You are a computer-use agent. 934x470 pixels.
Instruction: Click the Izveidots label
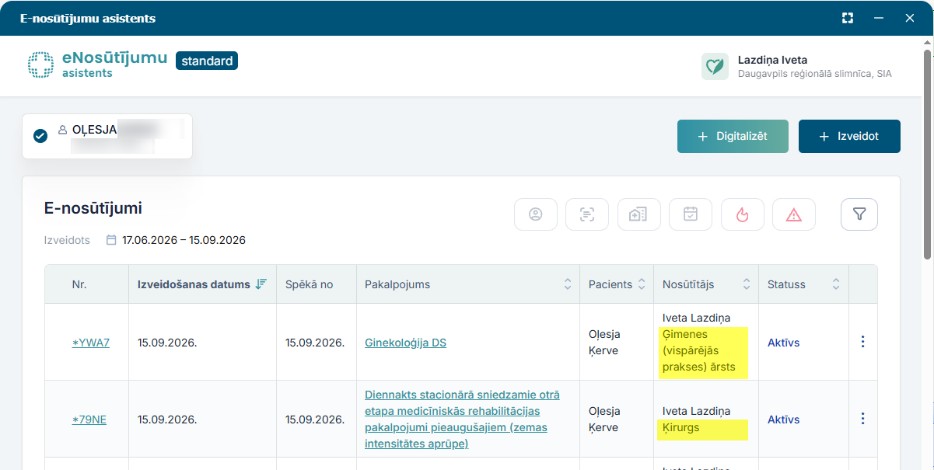coord(67,240)
